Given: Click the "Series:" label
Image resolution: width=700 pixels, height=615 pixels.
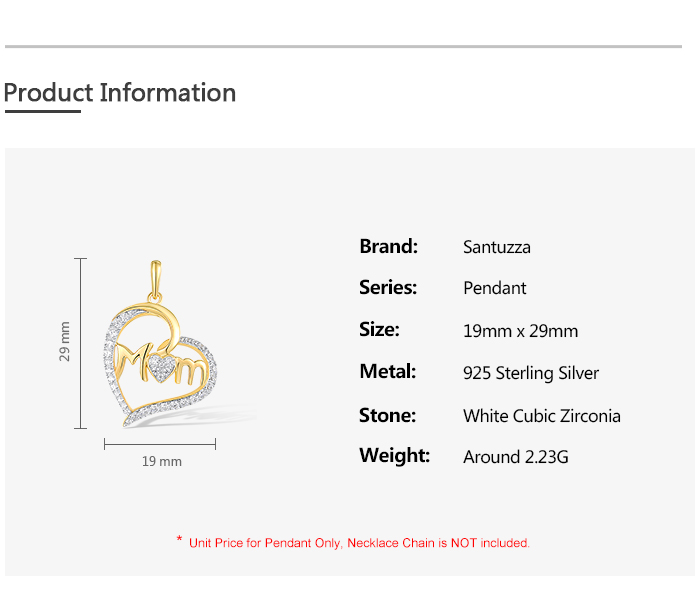Looking at the screenshot, I should (x=388, y=288).
